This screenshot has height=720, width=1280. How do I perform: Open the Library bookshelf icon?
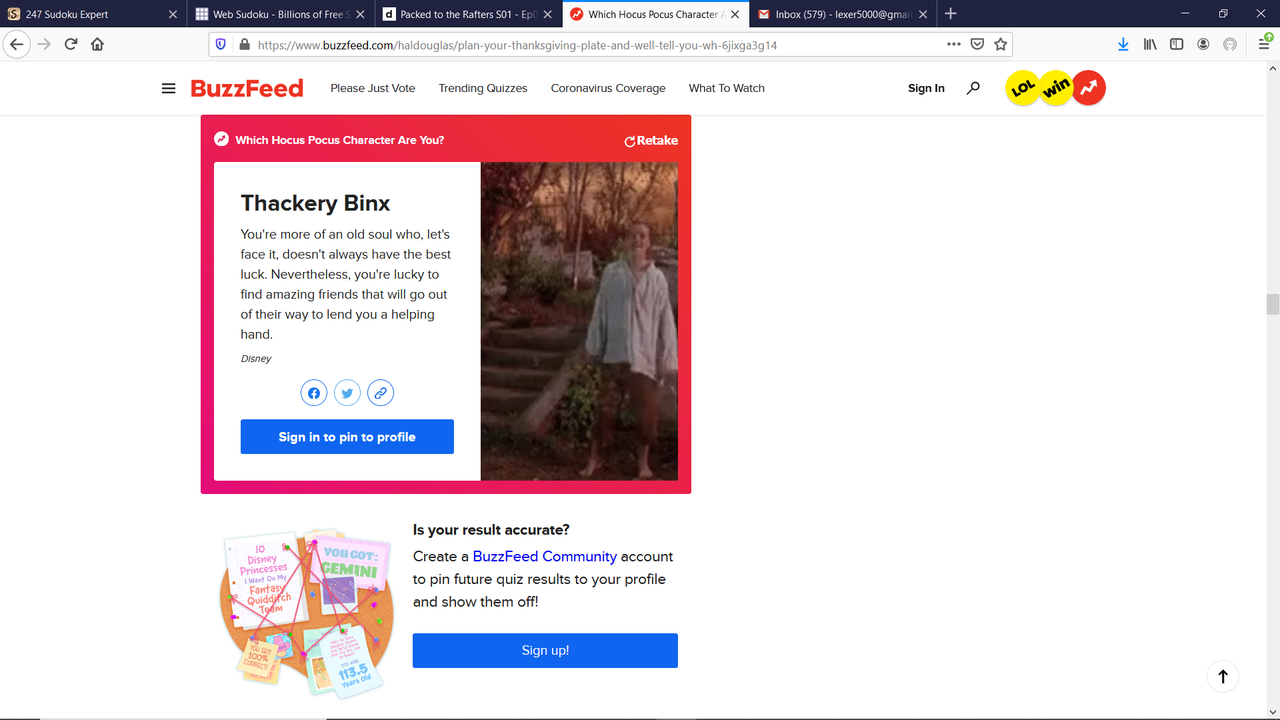click(x=1150, y=44)
